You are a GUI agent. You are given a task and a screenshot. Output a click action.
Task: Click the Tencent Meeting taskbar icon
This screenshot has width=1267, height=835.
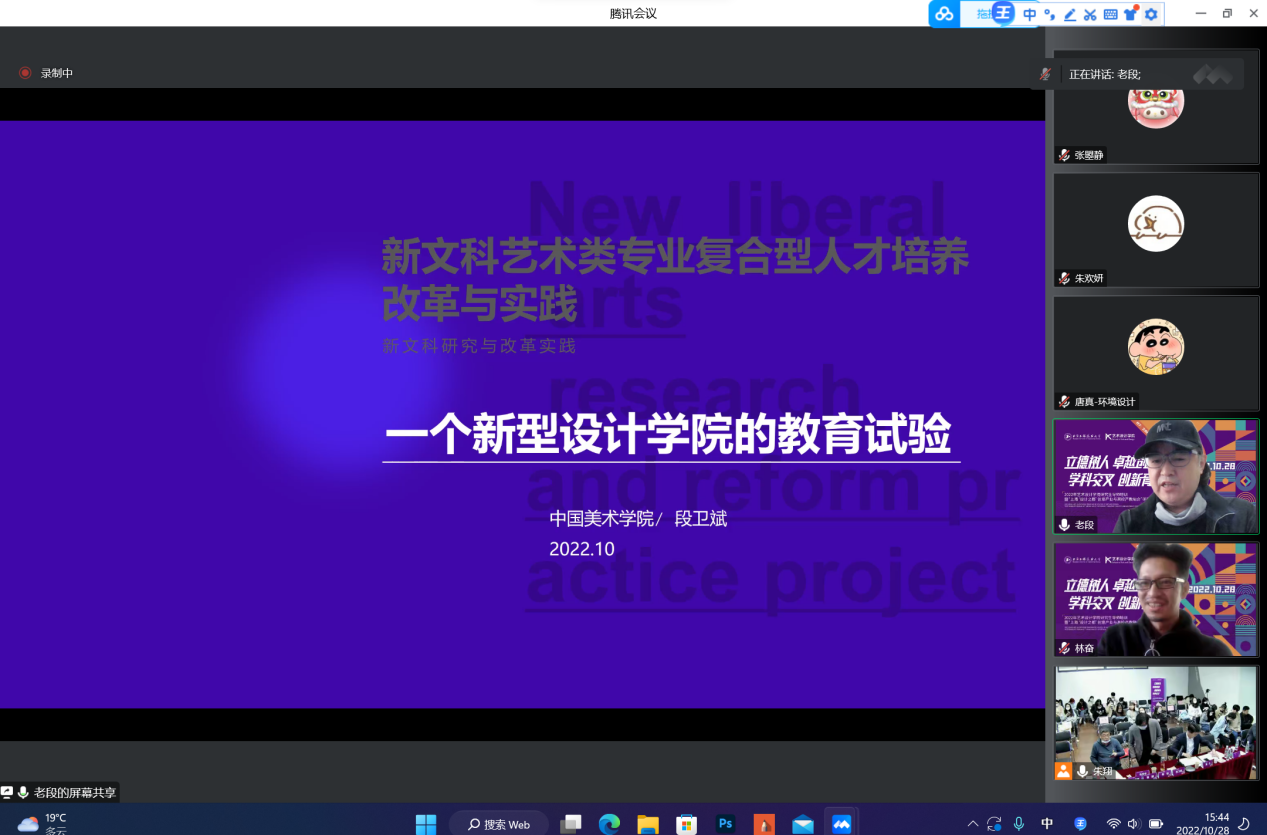(841, 824)
